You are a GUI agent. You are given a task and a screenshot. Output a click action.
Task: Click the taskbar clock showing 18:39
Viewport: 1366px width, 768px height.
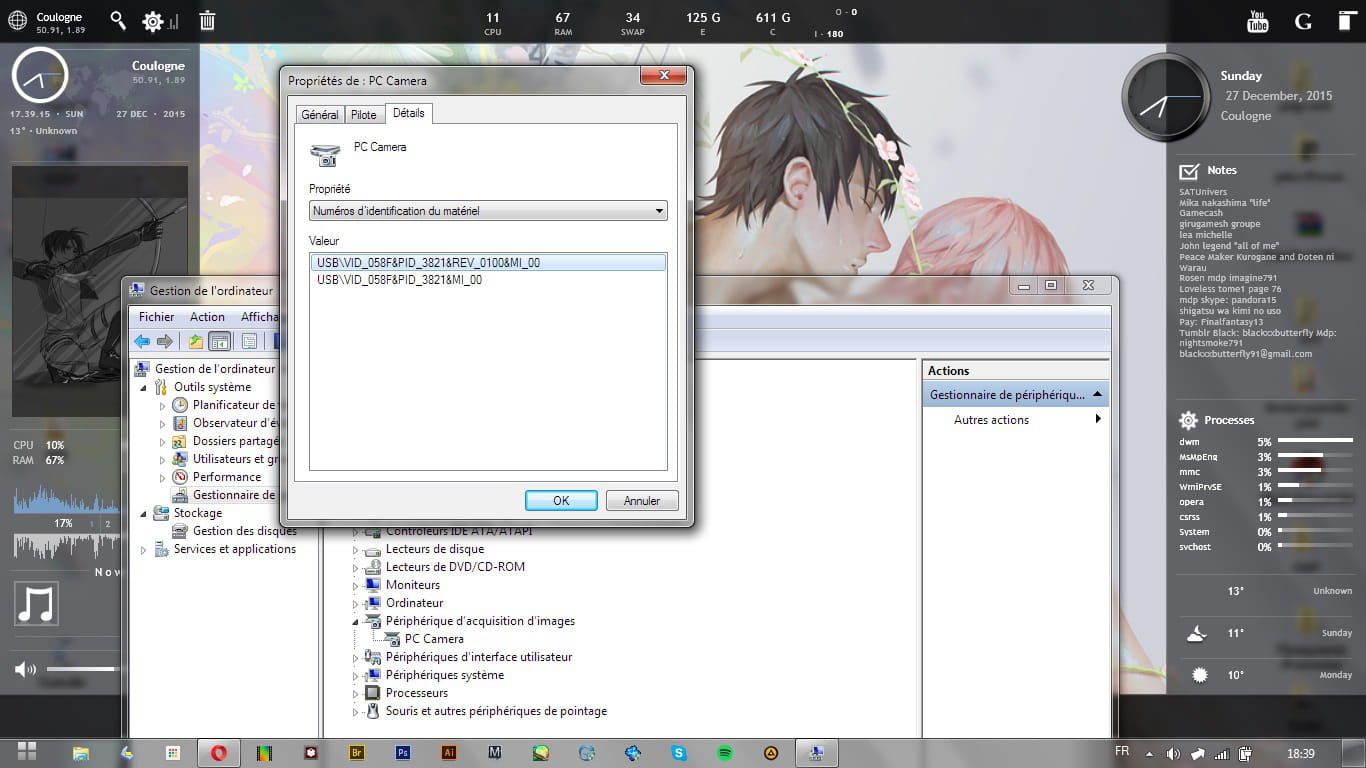point(1300,753)
